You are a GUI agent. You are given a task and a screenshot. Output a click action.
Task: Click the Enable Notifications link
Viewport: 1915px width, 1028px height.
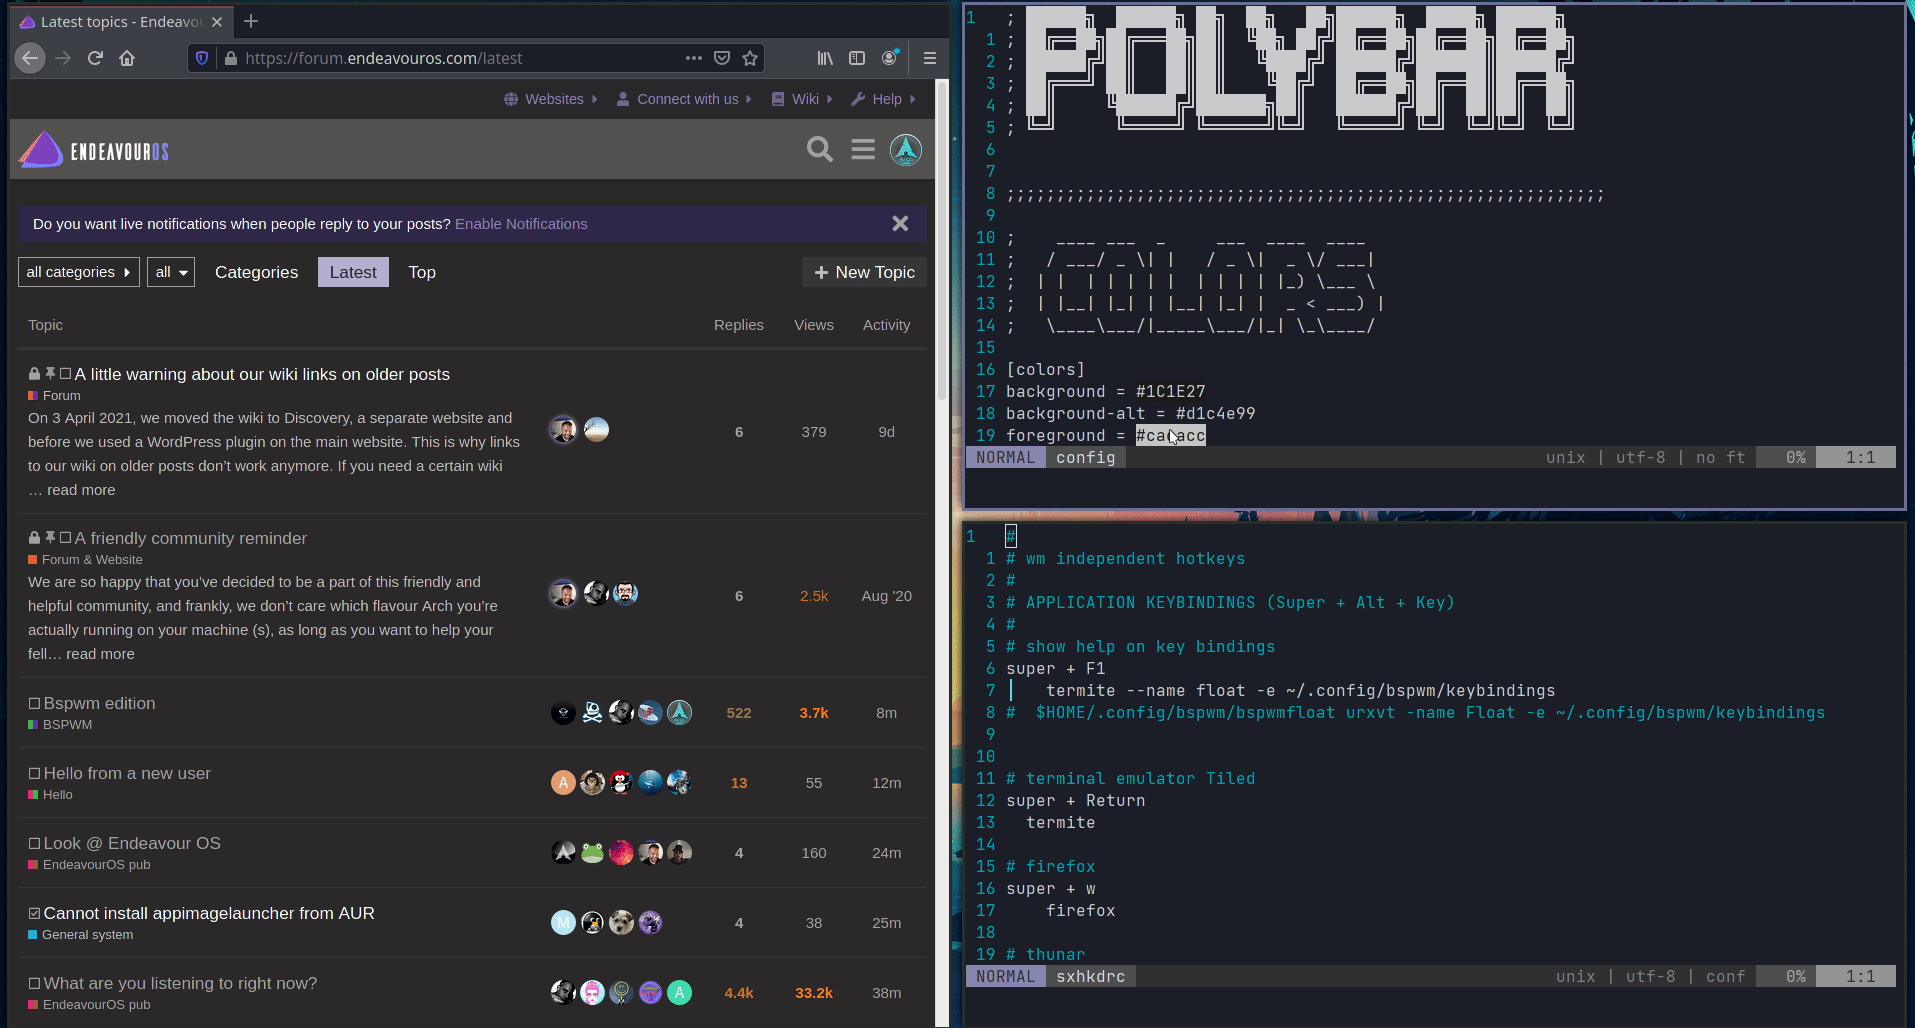521,224
